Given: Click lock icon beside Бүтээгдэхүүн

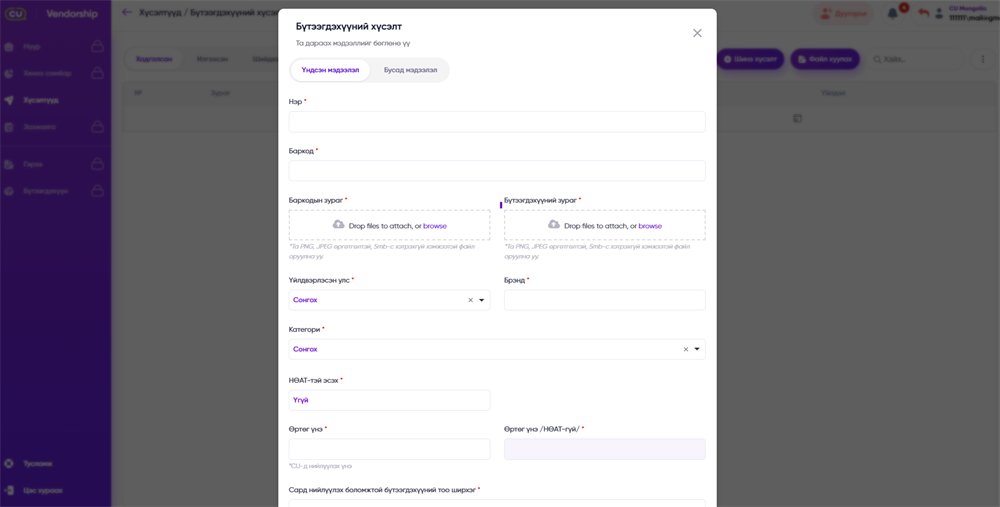Looking at the screenshot, I should (x=97, y=191).
